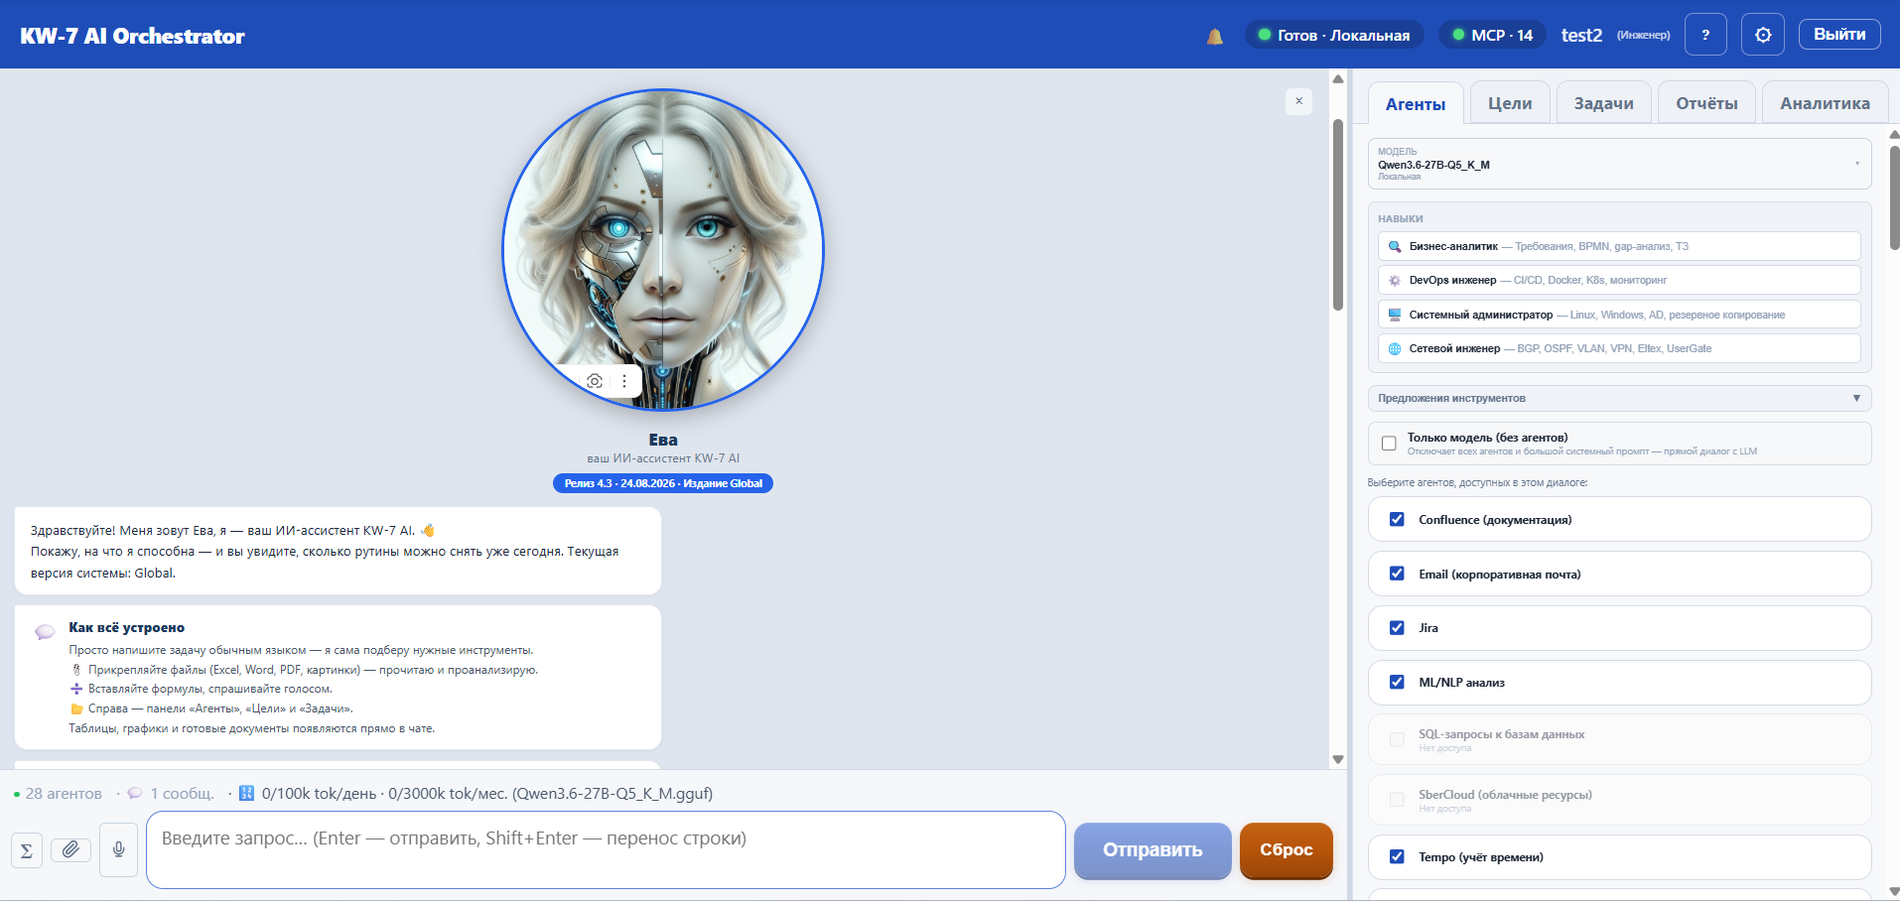Click Eva's avatar image

[663, 250]
